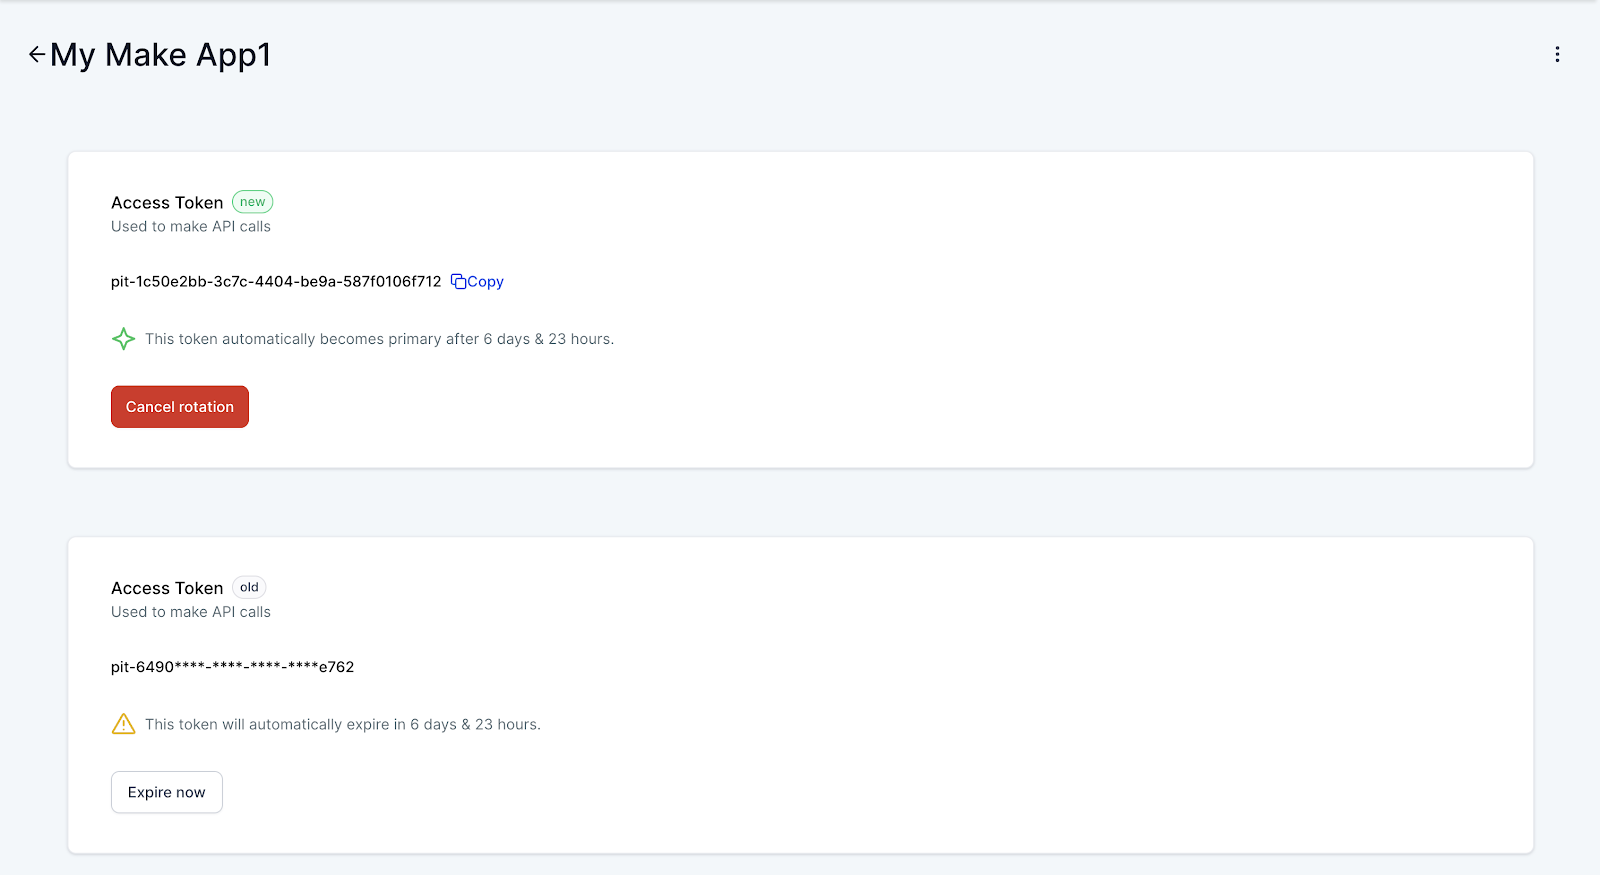The height and width of the screenshot is (875, 1600).
Task: Click the first Access Token heading
Action: pyautogui.click(x=167, y=203)
